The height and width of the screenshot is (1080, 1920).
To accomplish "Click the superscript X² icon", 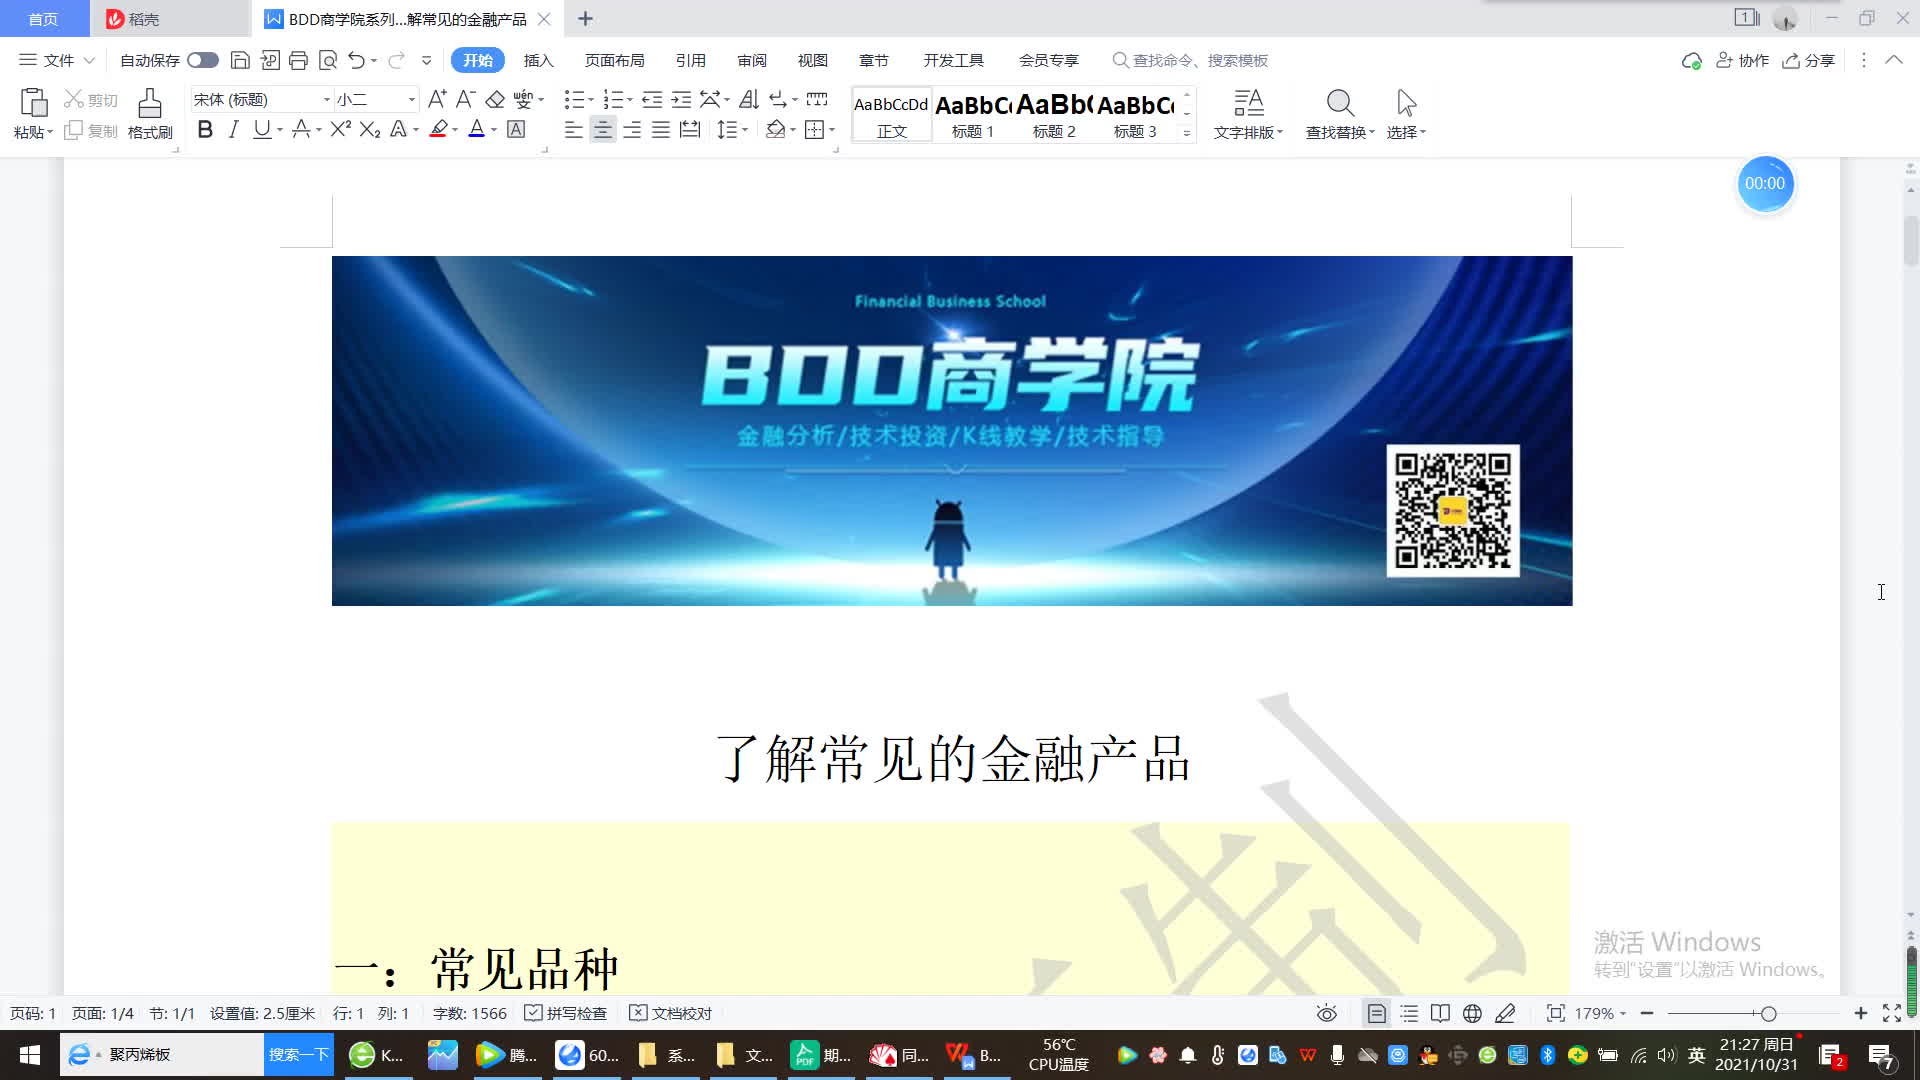I will 340,130.
